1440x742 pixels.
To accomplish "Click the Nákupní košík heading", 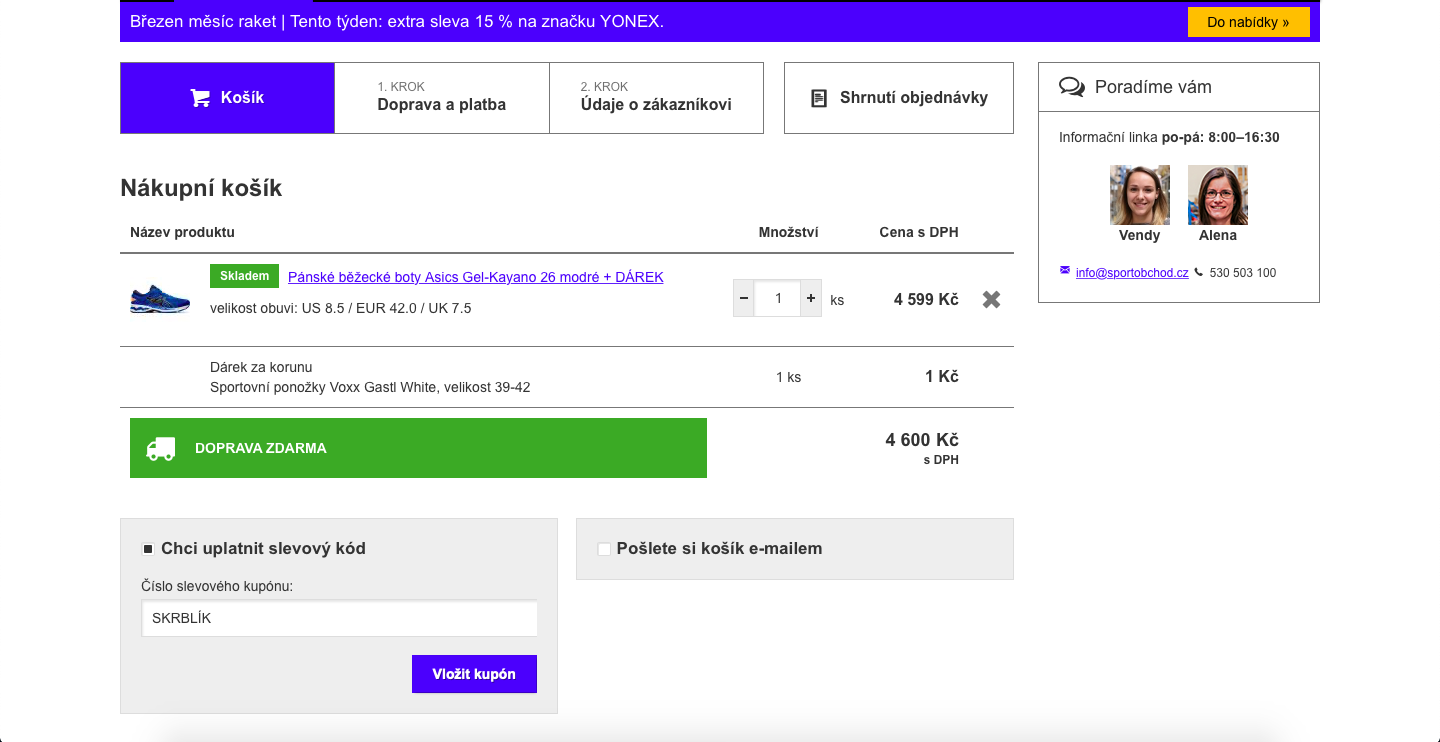I will click(201, 188).
